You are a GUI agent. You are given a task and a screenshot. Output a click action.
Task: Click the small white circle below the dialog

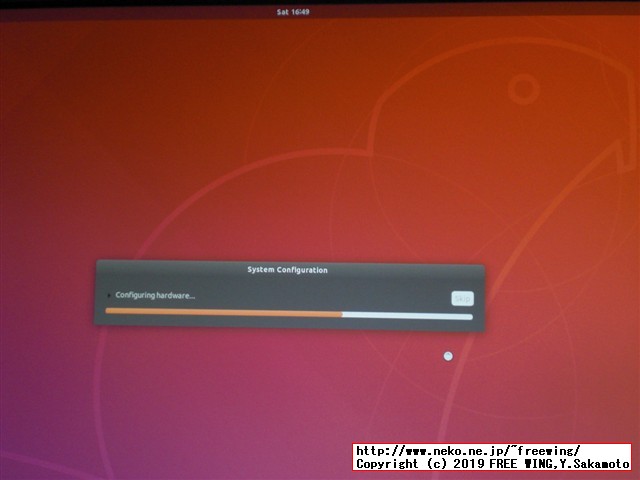click(448, 356)
